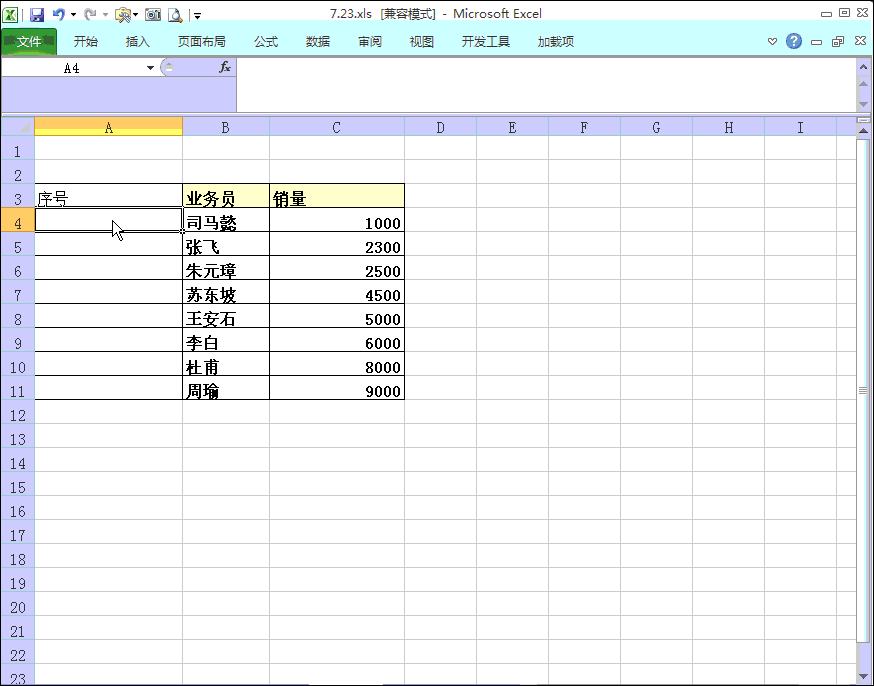Select the cell containing 杜甫

coord(226,364)
